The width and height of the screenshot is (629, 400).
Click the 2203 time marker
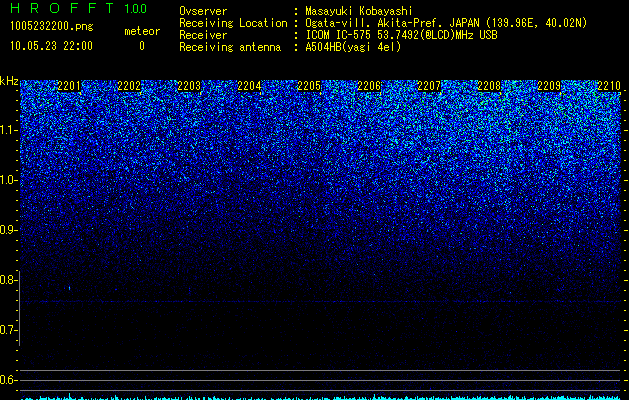tap(189, 86)
